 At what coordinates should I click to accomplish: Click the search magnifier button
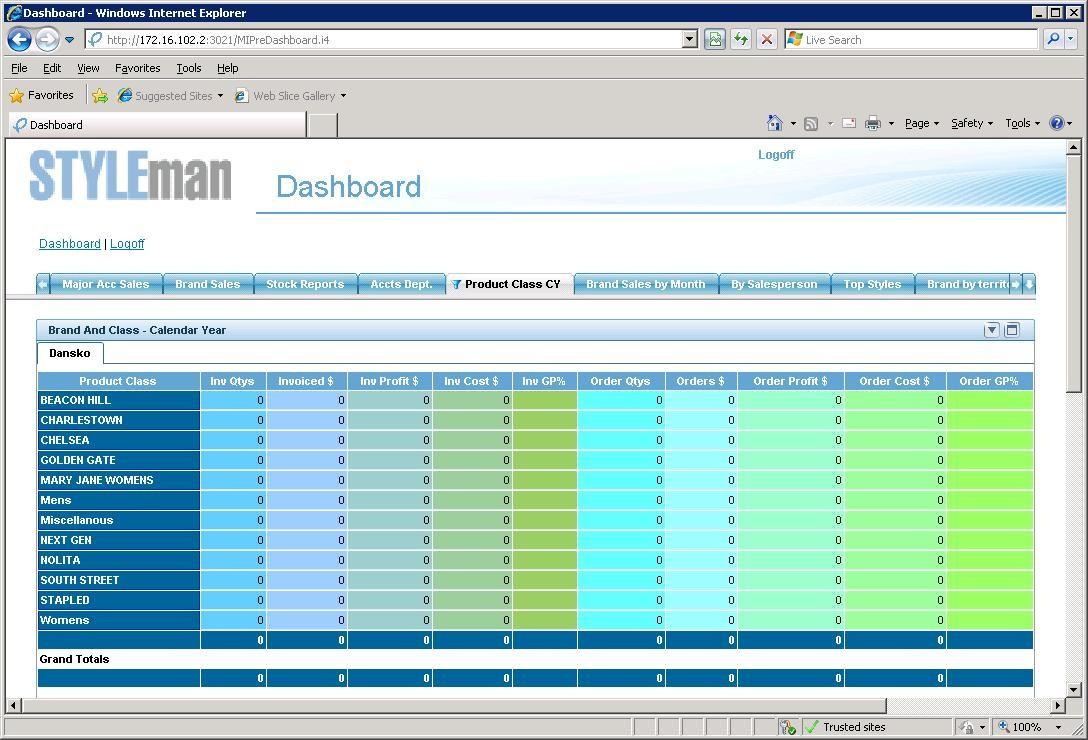[1053, 40]
